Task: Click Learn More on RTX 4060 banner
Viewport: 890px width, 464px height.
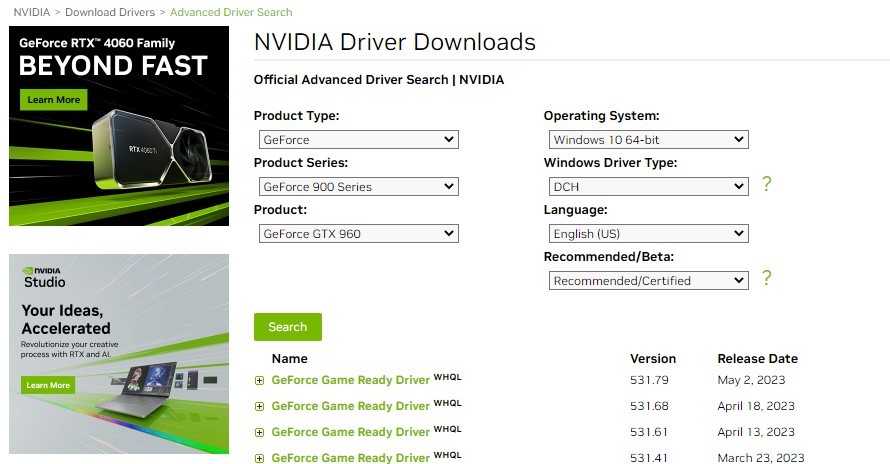Action: 54,100
